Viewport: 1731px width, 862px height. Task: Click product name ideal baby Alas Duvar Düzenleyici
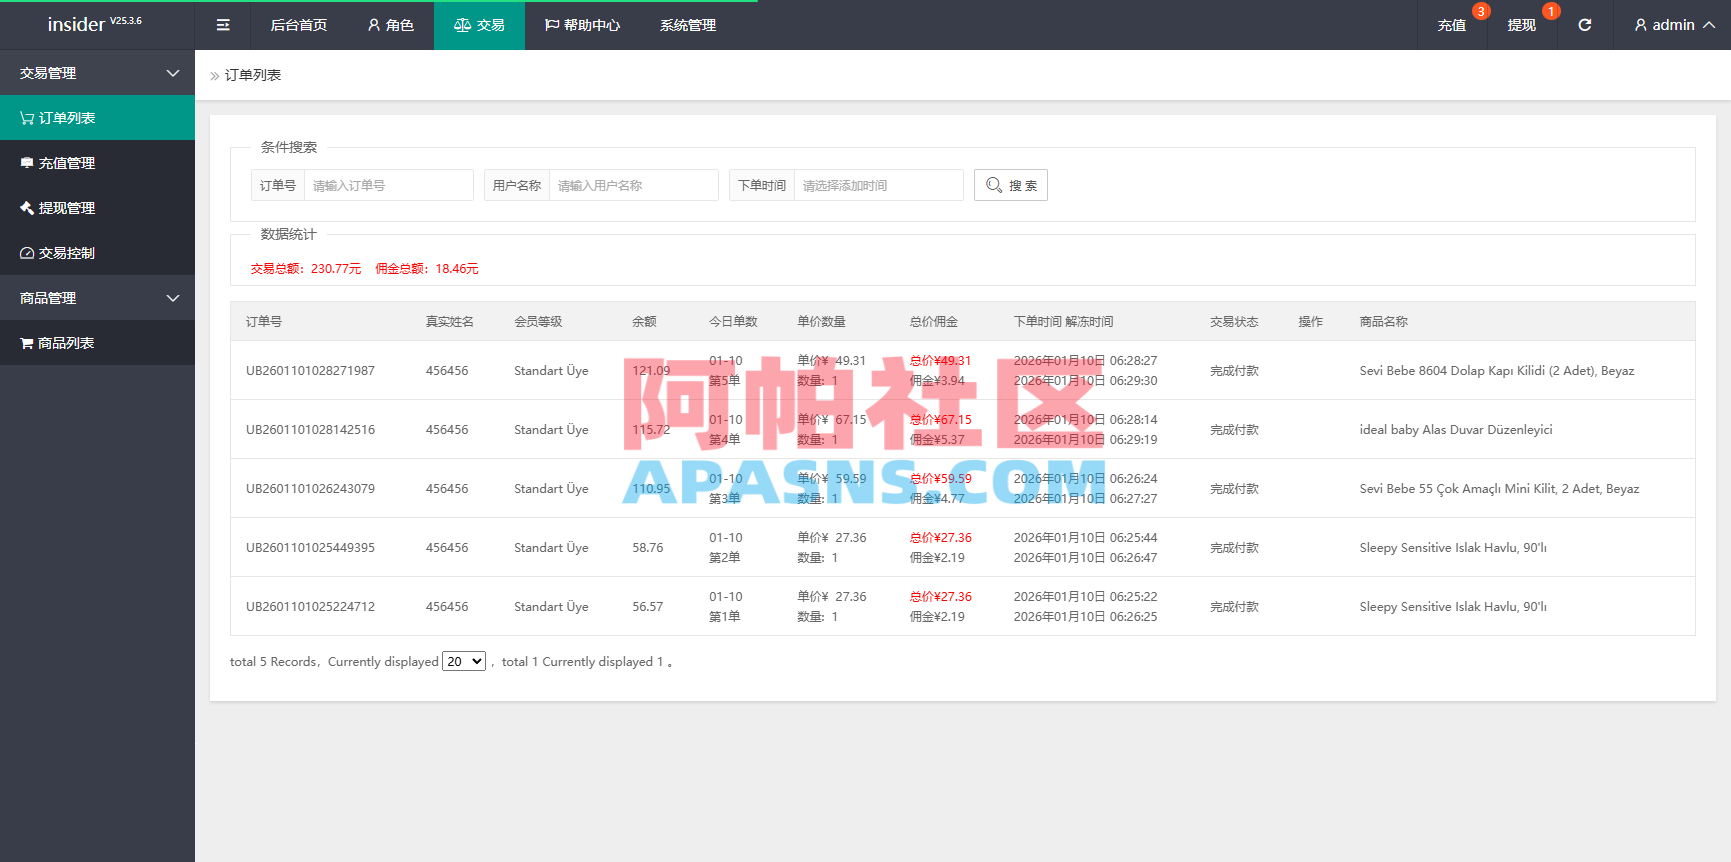pos(1456,429)
